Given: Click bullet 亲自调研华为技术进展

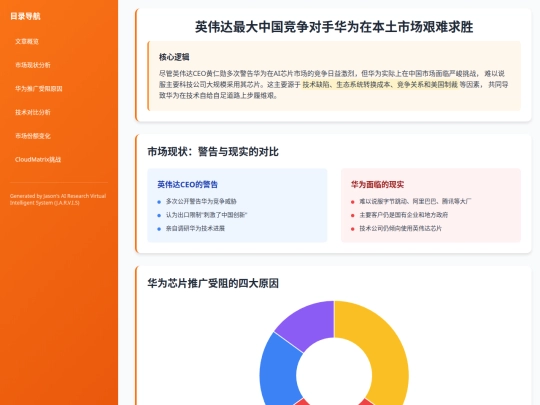Looking at the screenshot, I should [195, 228].
